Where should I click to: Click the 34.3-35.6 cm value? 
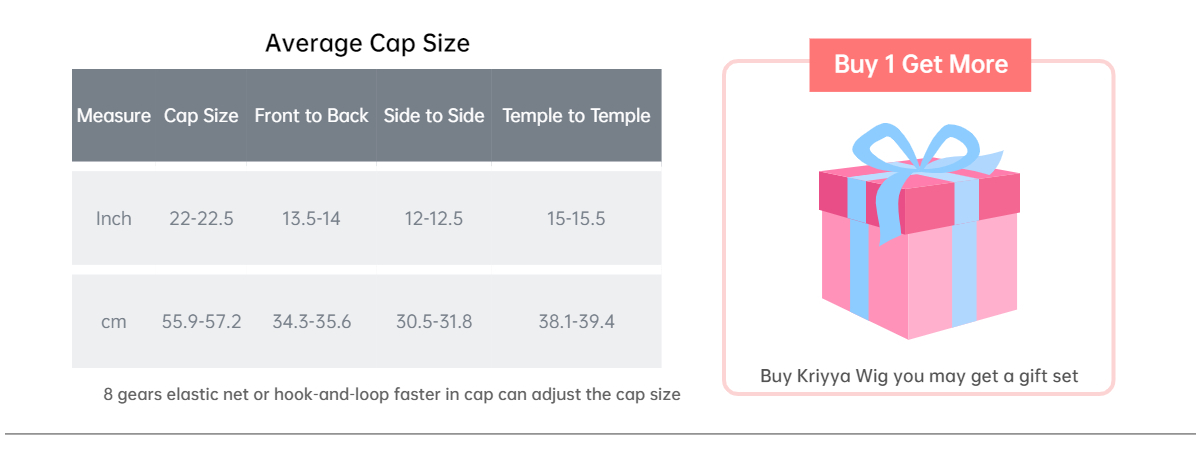311,322
